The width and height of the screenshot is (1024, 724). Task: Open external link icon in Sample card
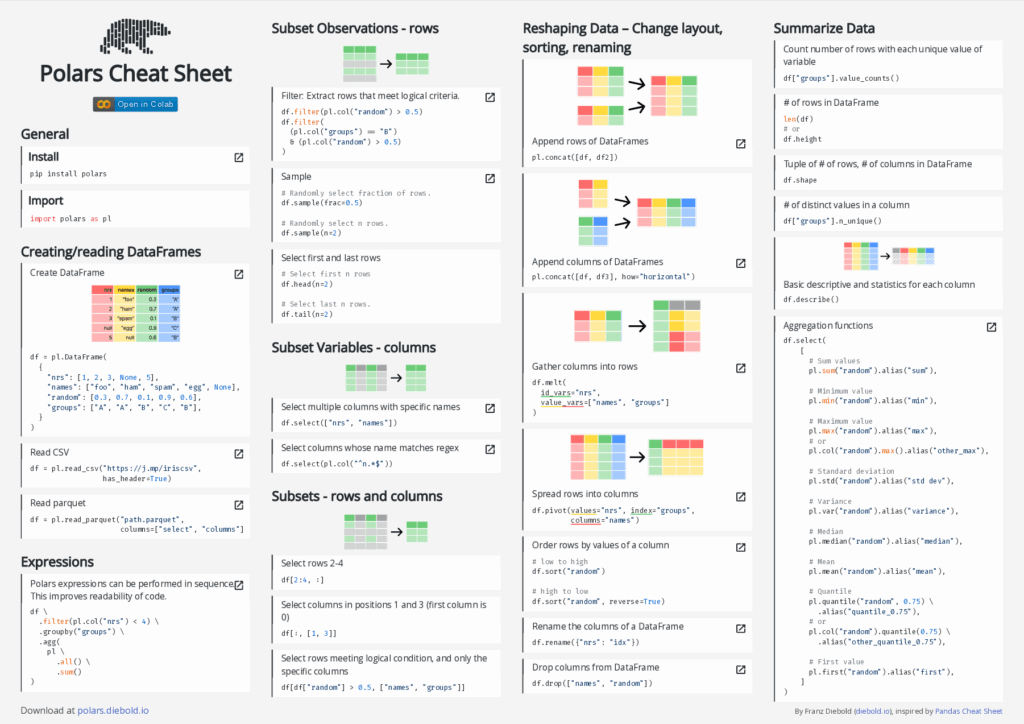(490, 178)
